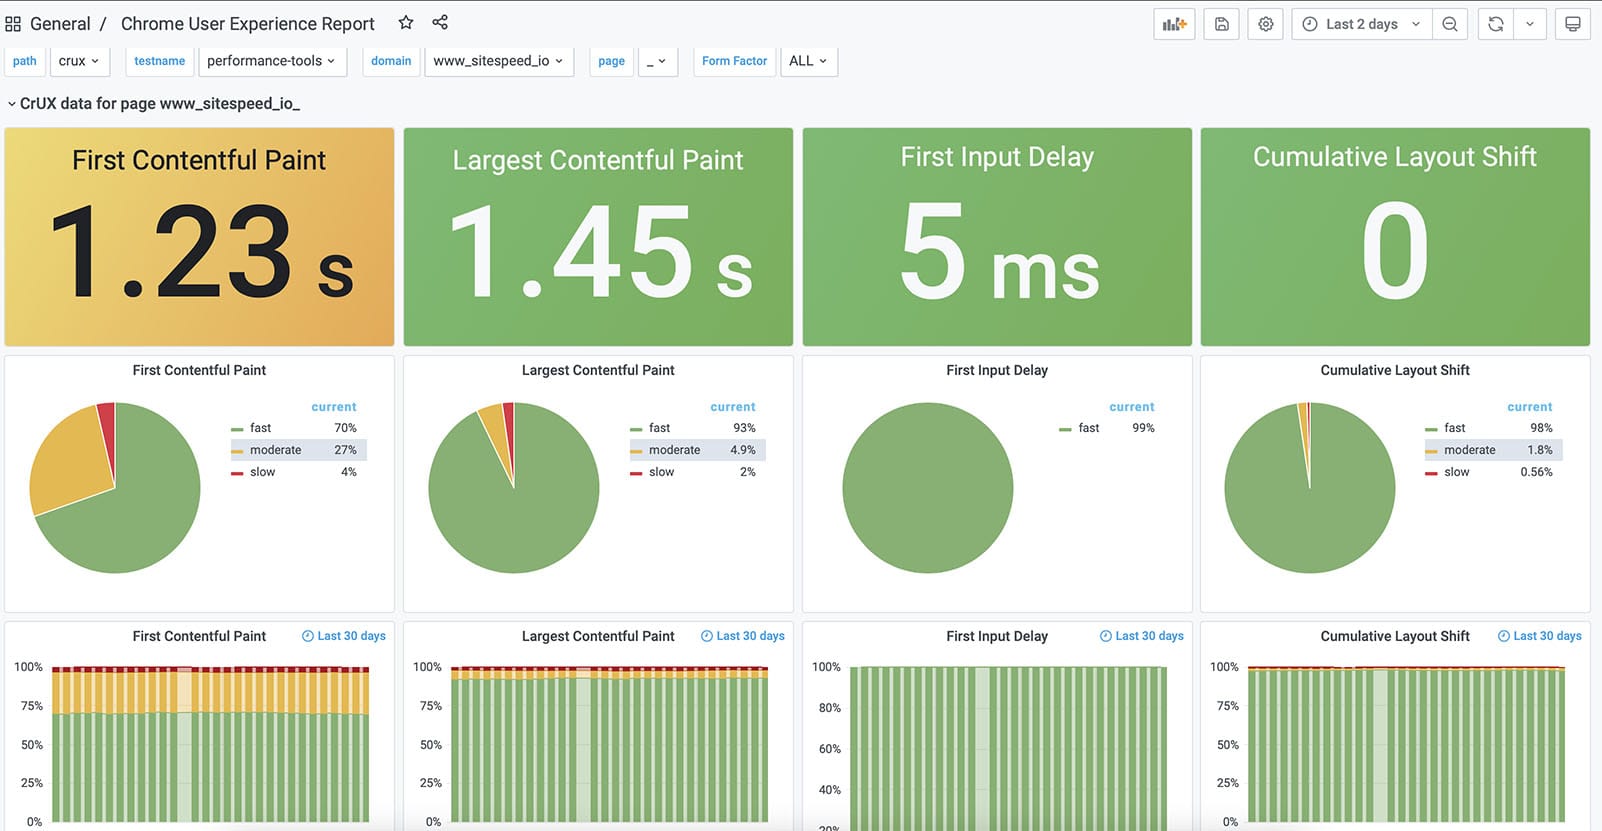1602x831 pixels.
Task: Open First Contentful Paint pie panel title menu
Action: (x=199, y=370)
